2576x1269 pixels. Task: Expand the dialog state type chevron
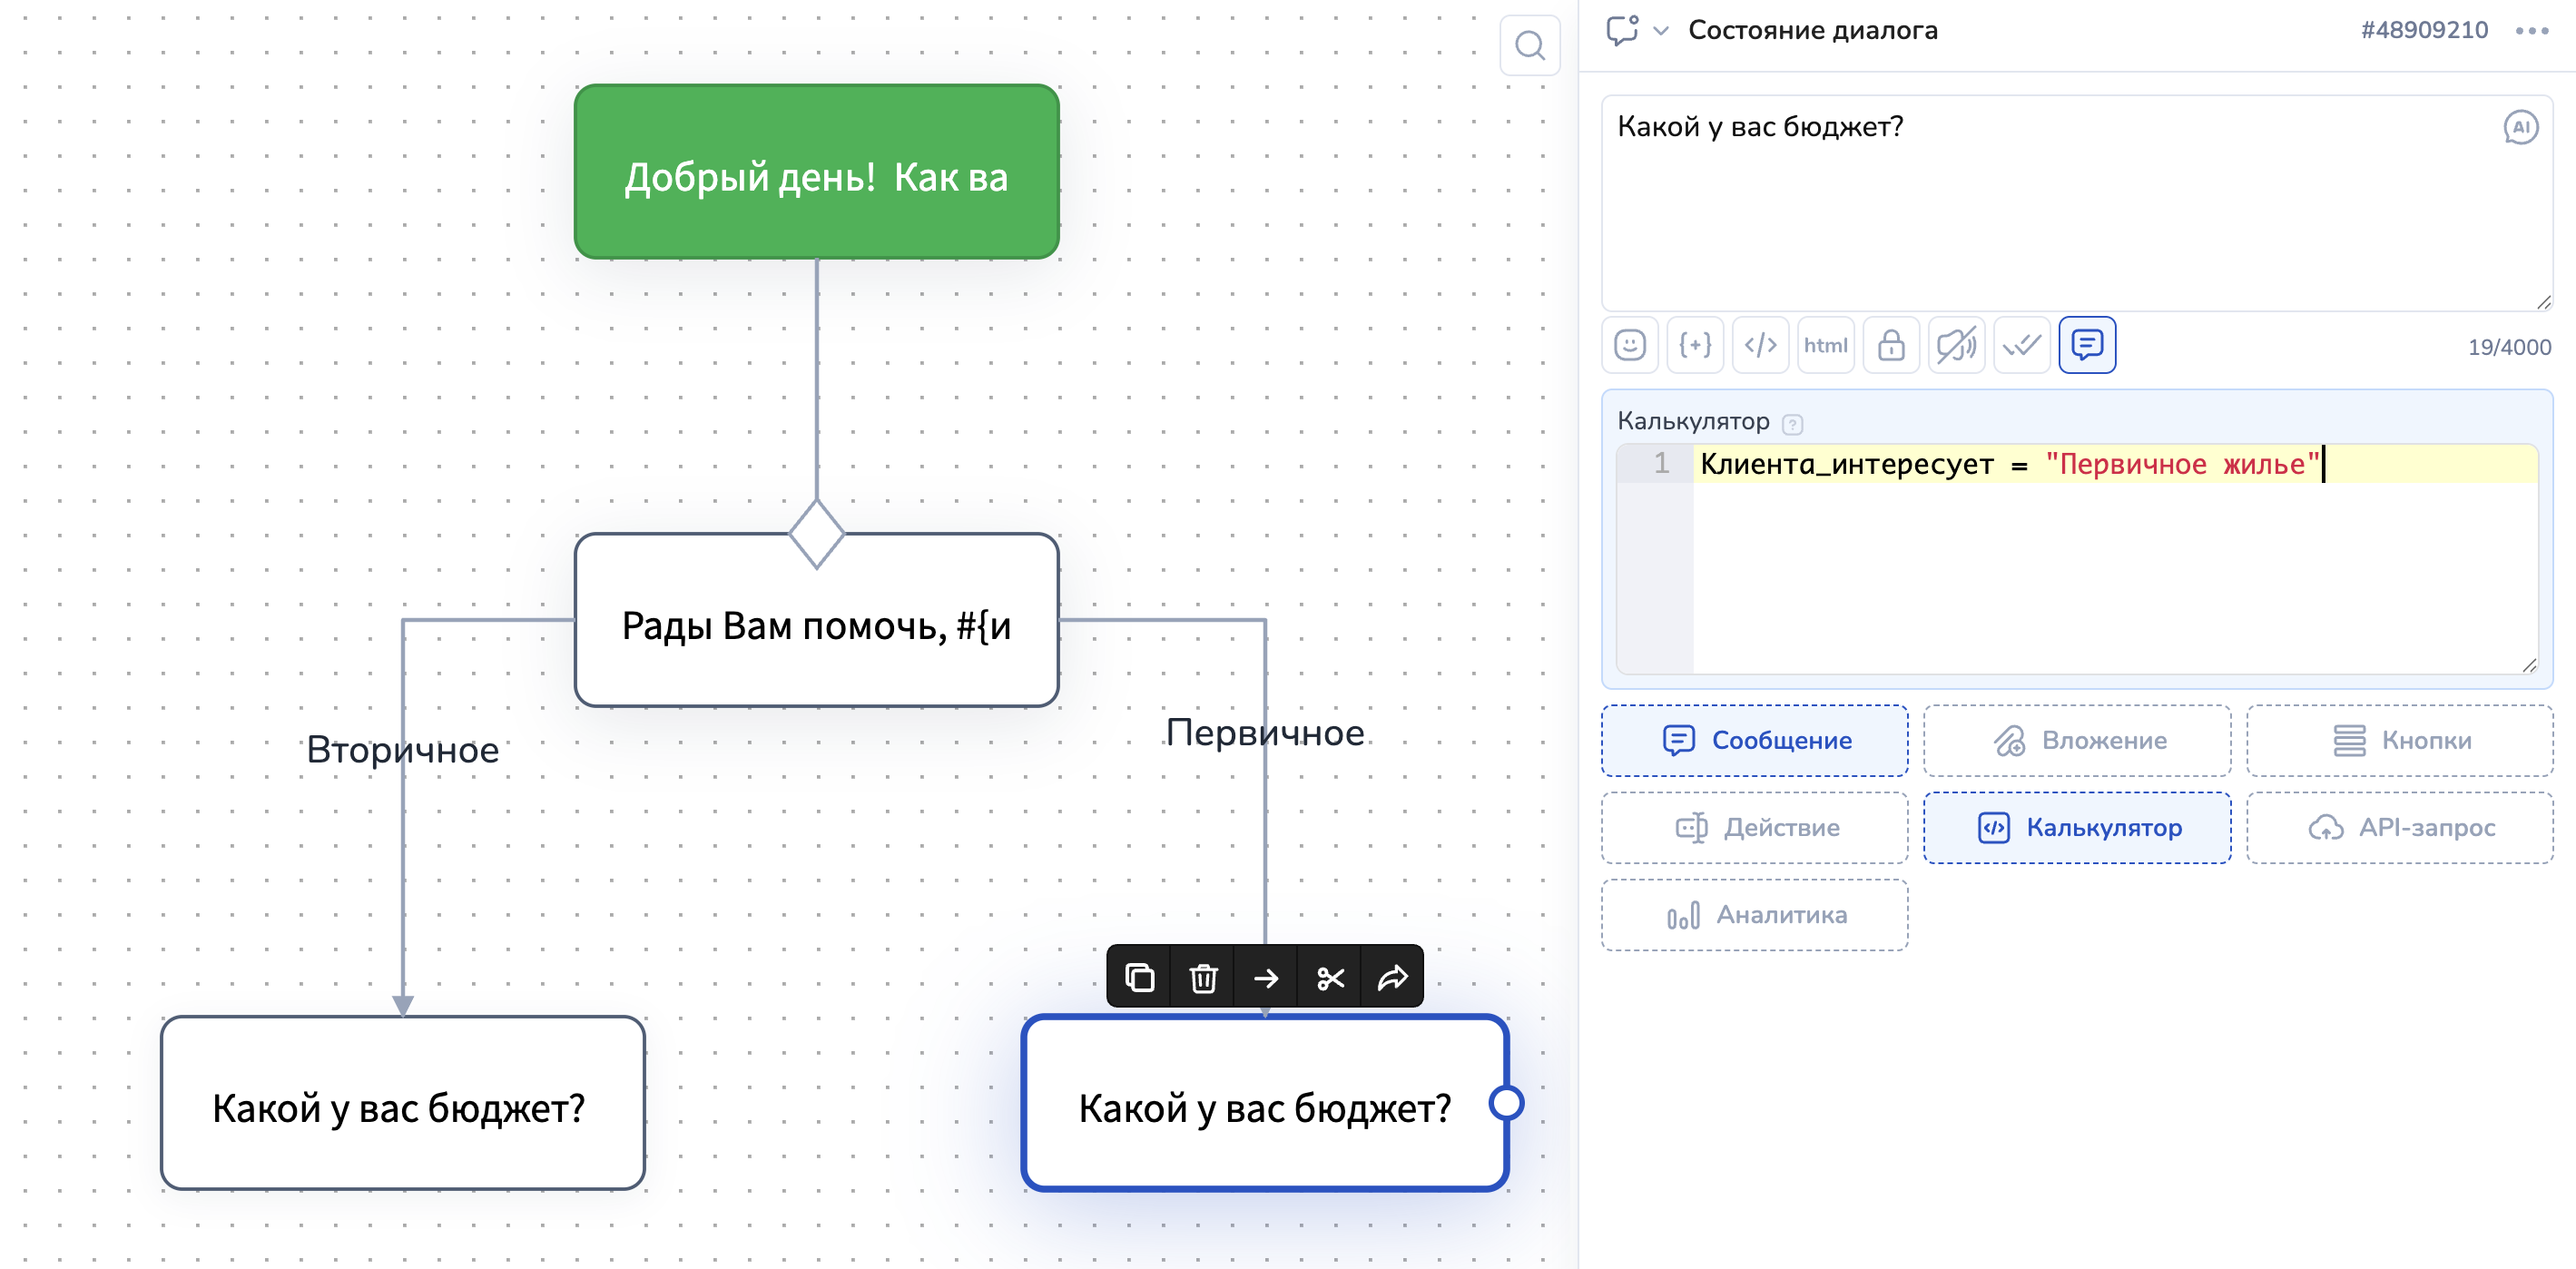pos(1661,31)
